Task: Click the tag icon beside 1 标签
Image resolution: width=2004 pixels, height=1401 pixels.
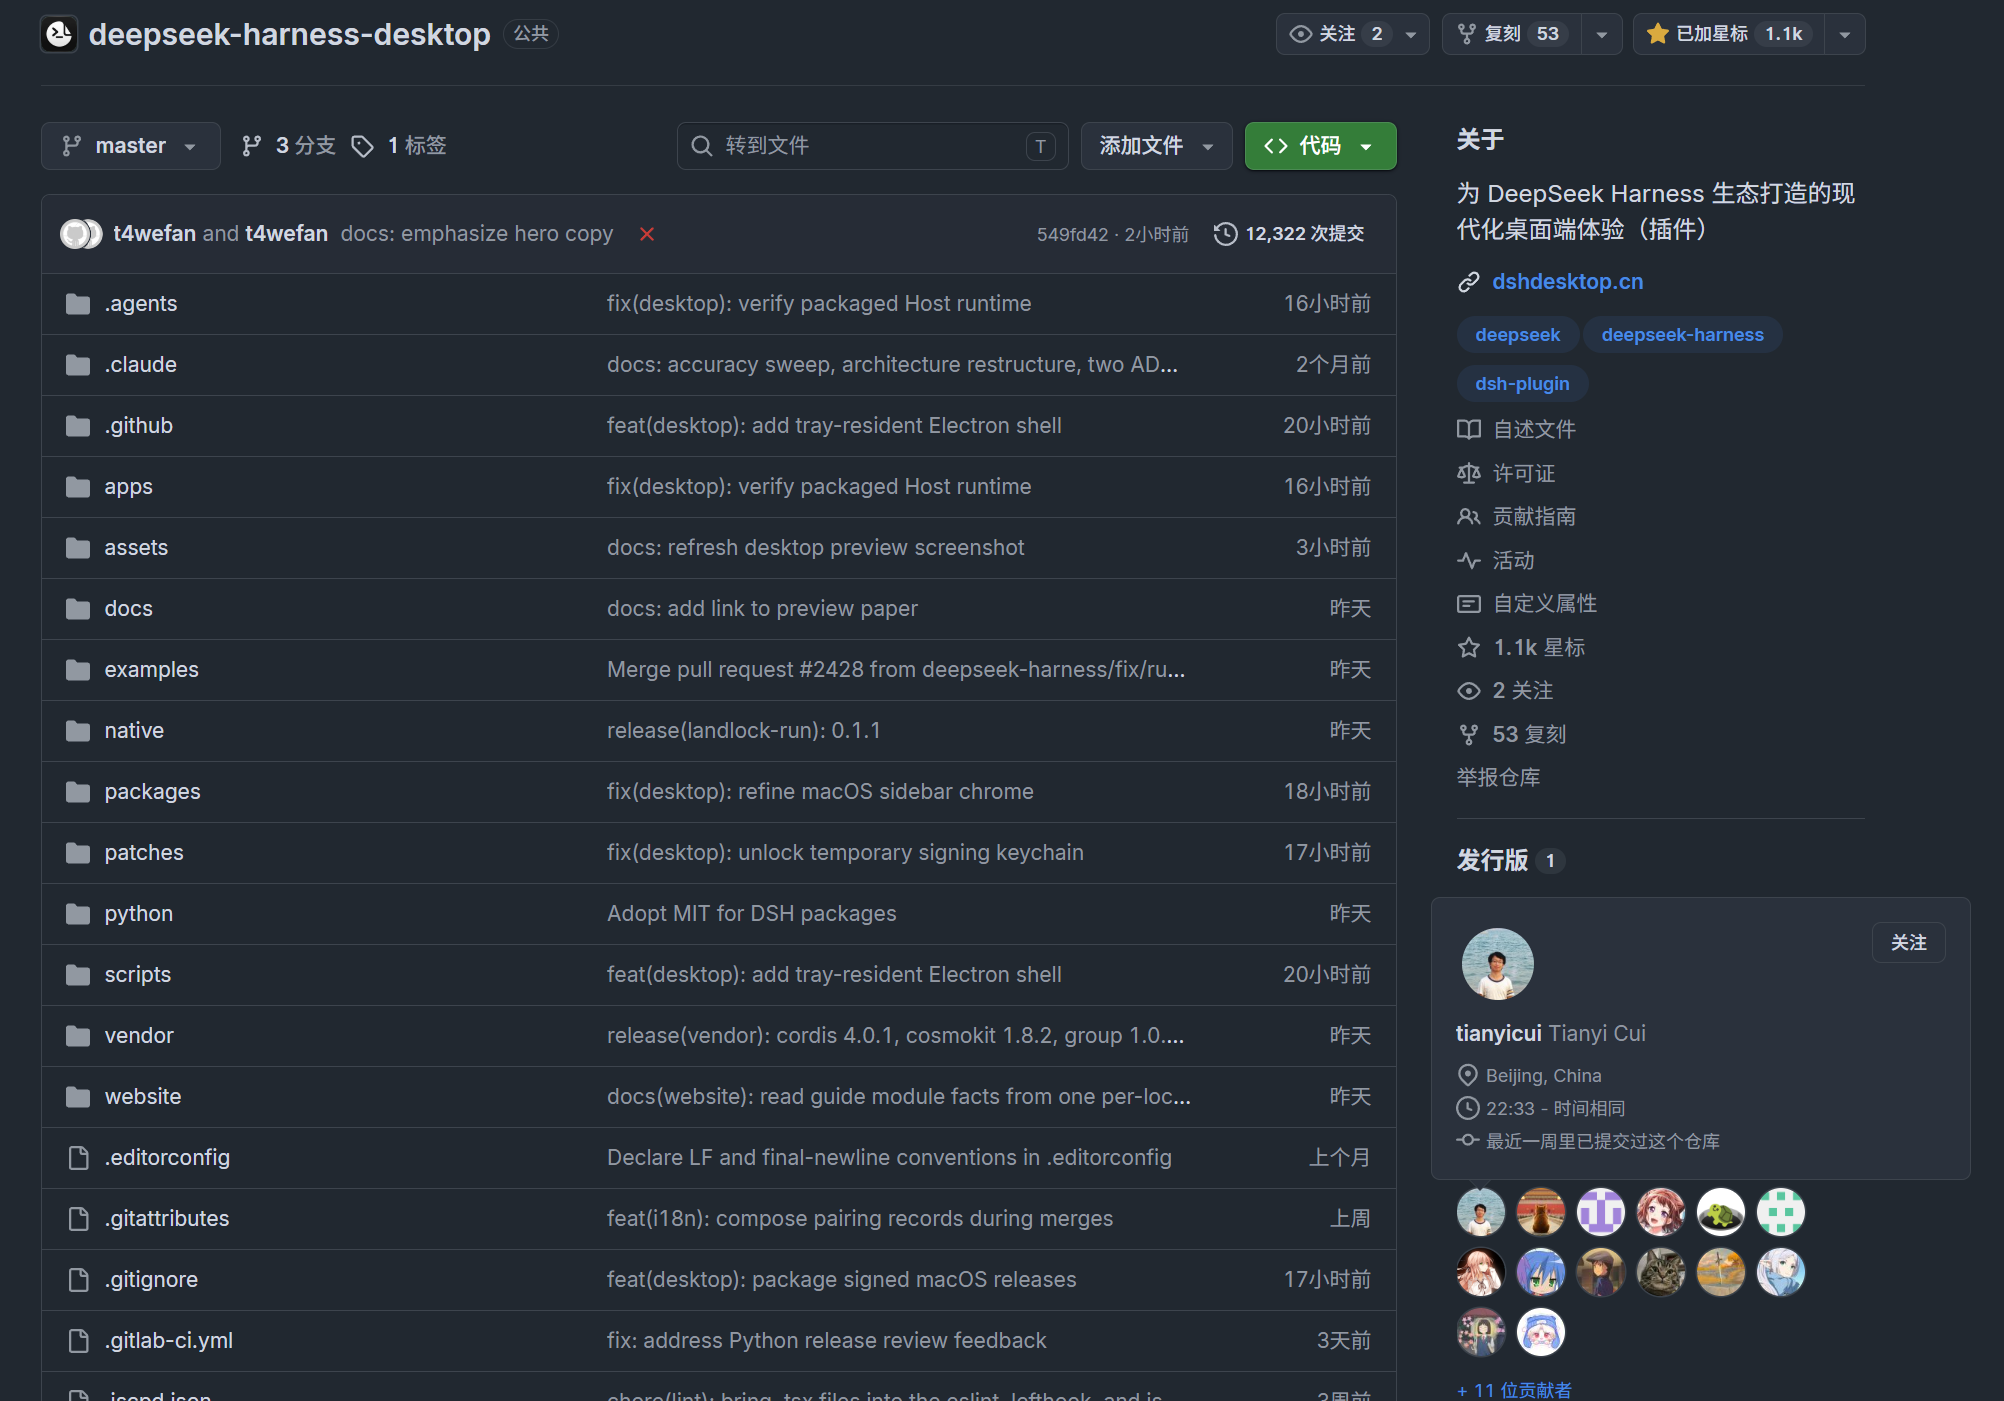Action: pyautogui.click(x=362, y=146)
